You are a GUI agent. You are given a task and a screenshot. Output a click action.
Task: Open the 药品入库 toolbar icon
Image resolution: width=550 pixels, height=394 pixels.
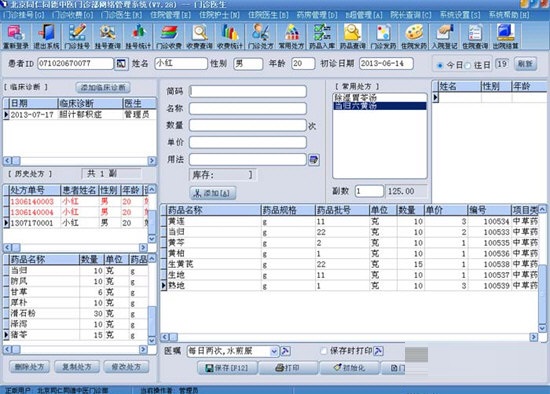click(x=322, y=36)
